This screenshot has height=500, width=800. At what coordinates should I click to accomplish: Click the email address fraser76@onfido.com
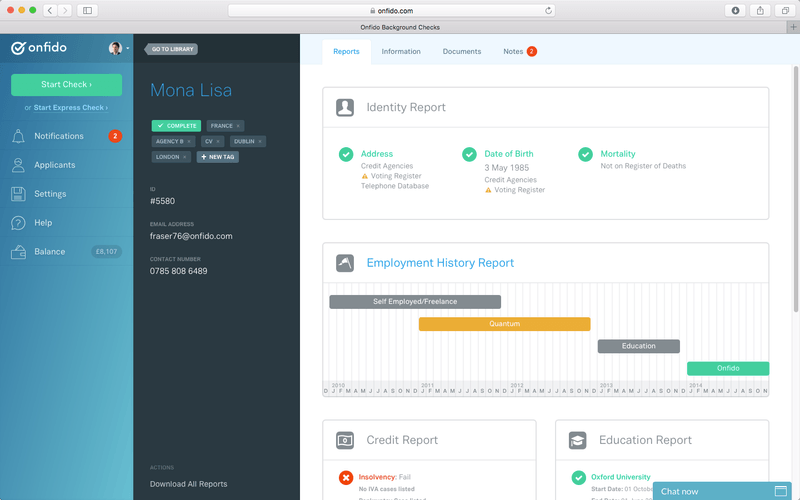191,236
